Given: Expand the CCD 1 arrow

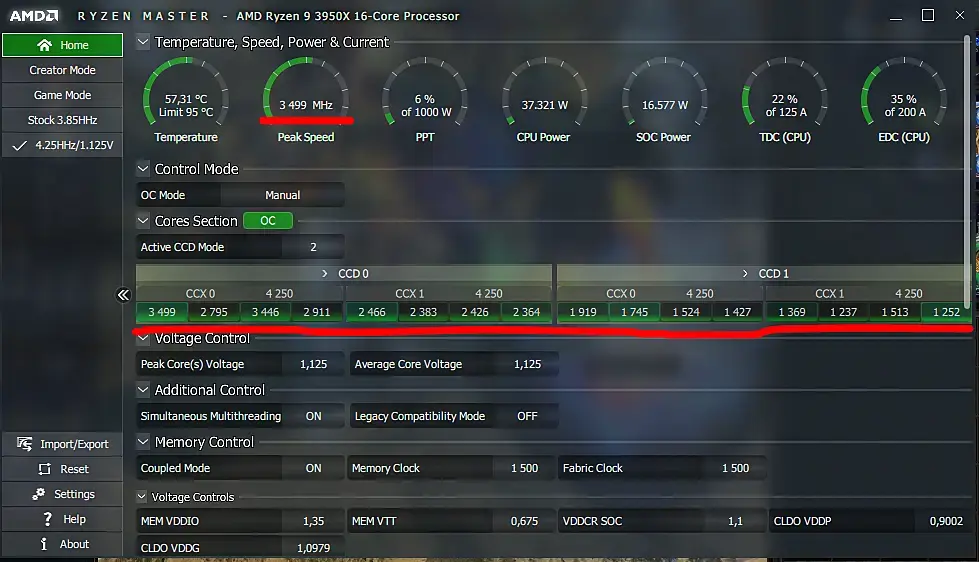Looking at the screenshot, I should [745, 274].
